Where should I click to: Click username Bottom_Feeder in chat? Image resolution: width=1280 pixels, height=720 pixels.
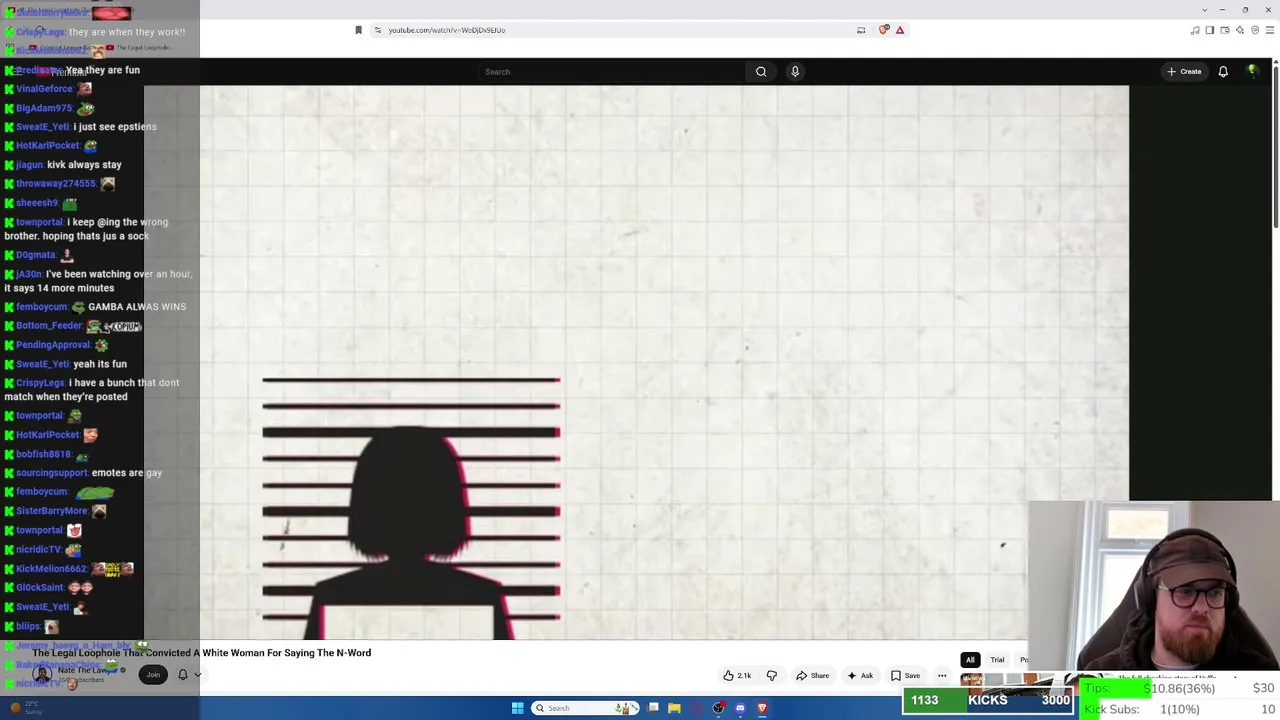pos(49,326)
